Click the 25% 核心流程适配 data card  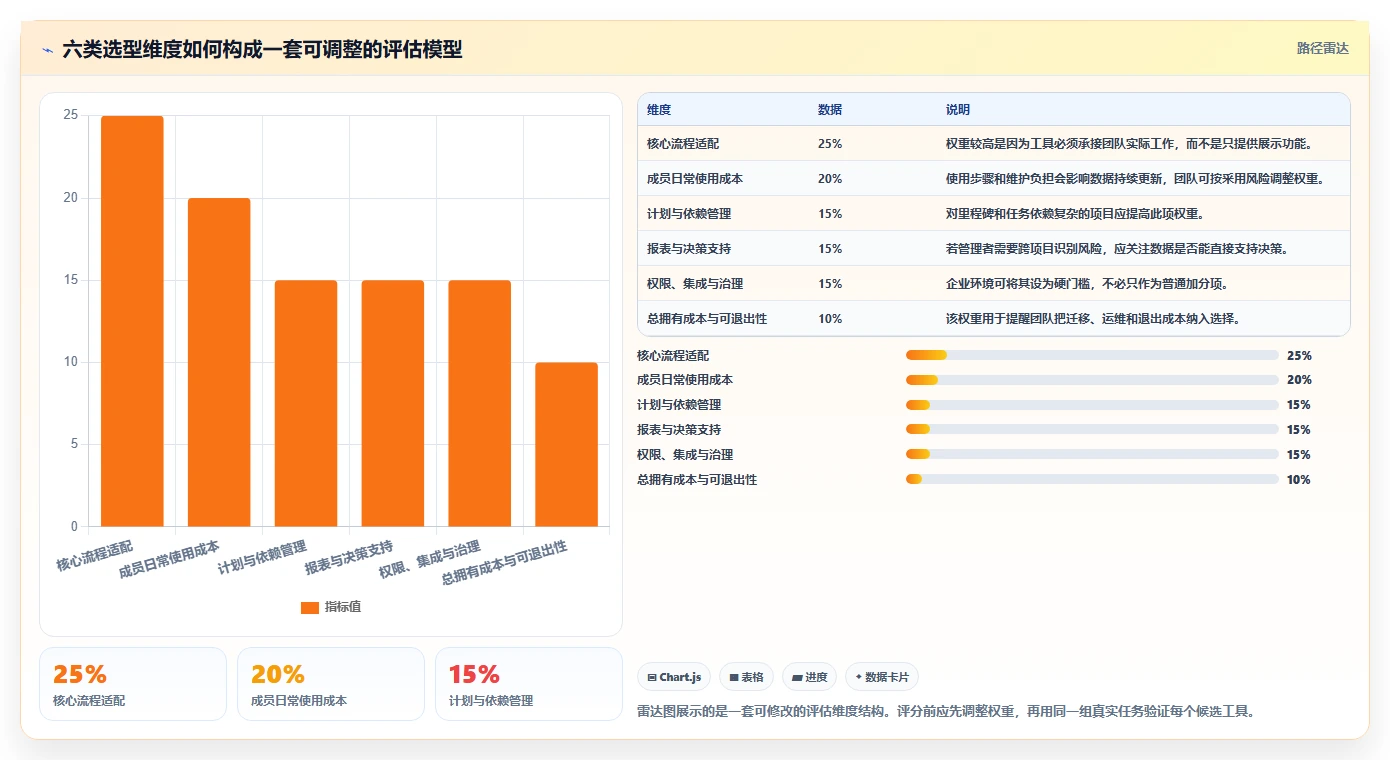click(x=133, y=684)
